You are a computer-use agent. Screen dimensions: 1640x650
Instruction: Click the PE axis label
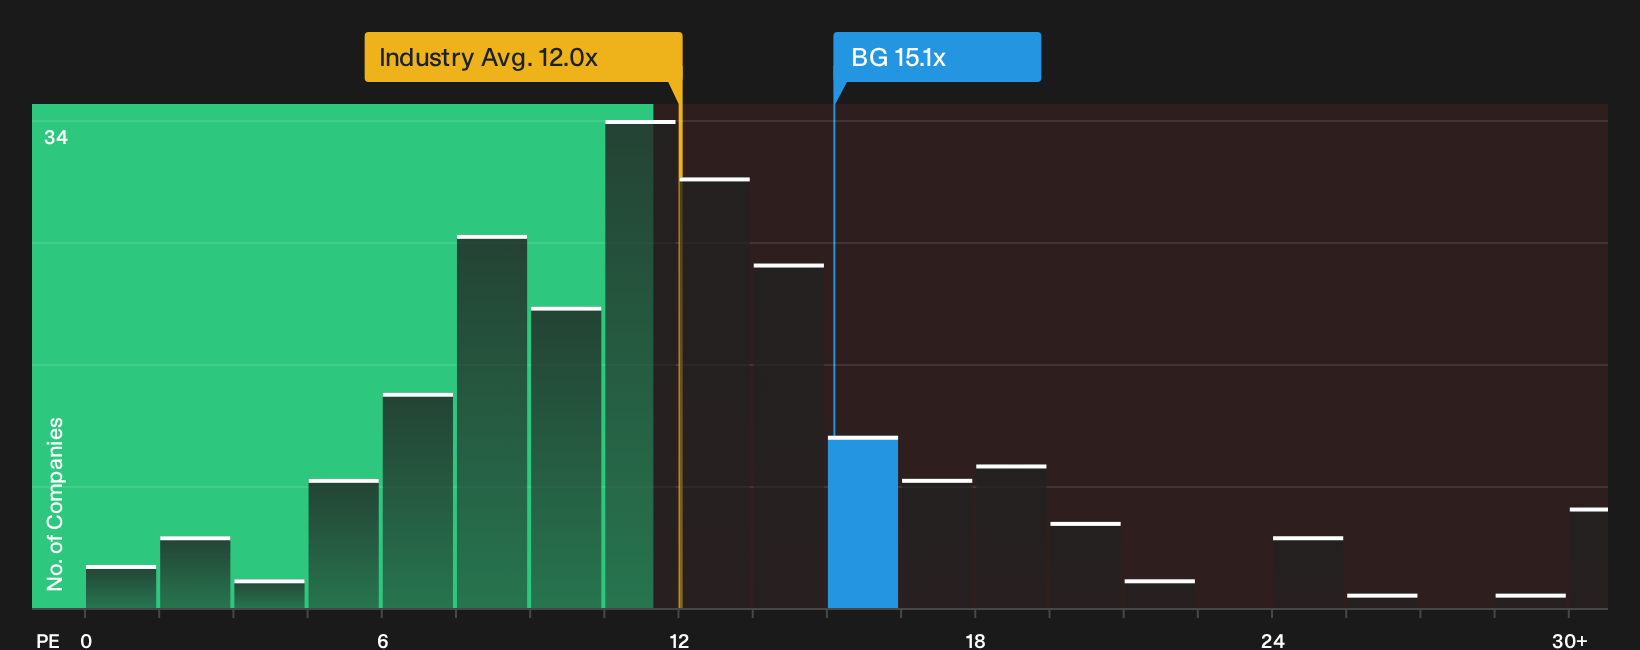[48, 640]
